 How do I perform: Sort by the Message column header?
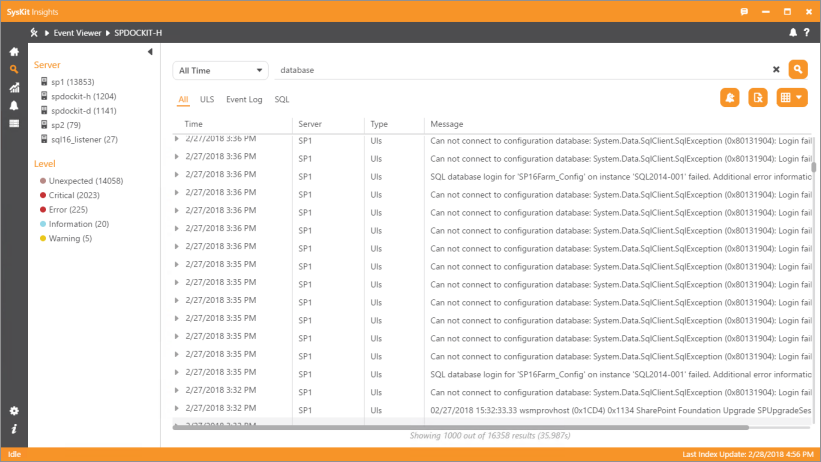click(447, 124)
